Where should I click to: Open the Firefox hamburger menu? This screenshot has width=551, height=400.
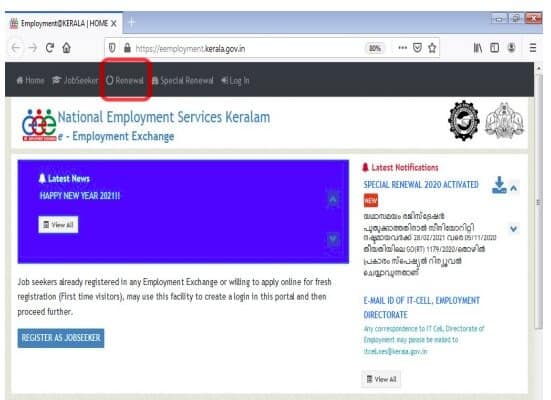(533, 47)
